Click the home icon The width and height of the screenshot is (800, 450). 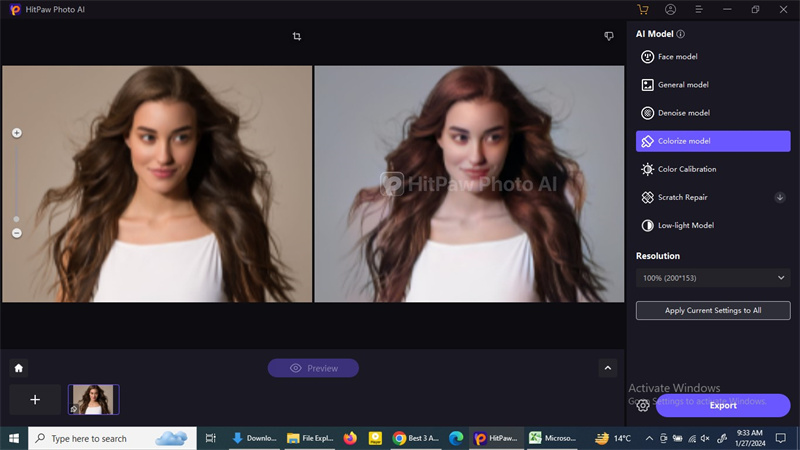(x=19, y=368)
